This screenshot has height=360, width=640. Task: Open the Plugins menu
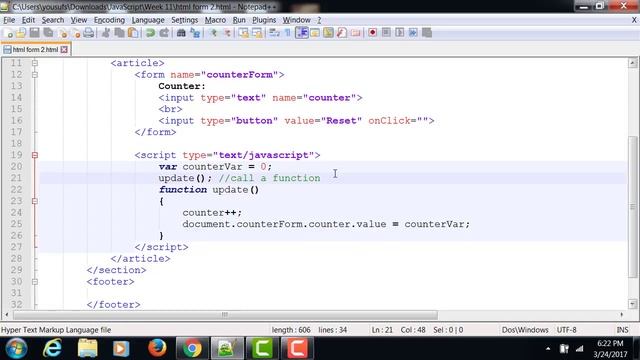(264, 20)
